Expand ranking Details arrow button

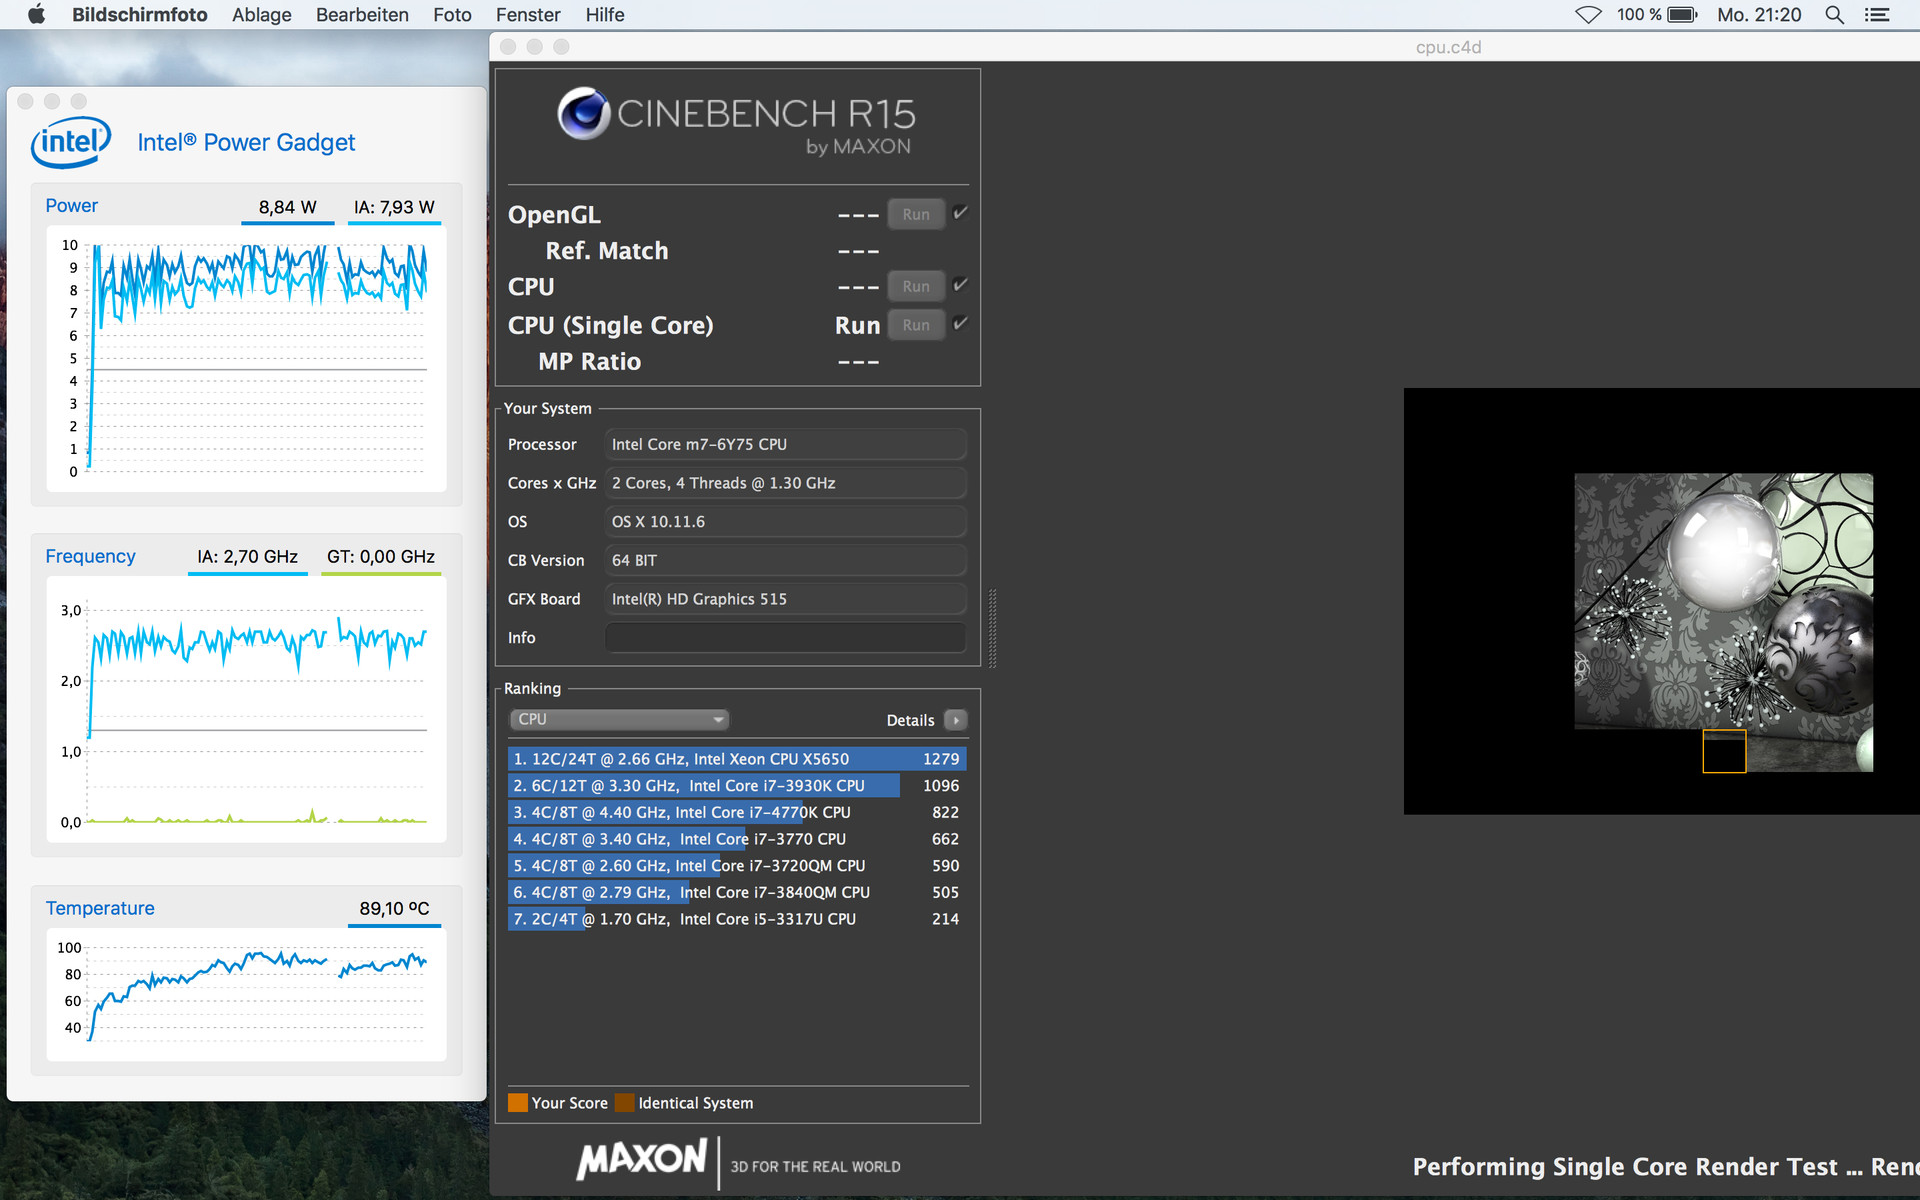[x=956, y=720]
